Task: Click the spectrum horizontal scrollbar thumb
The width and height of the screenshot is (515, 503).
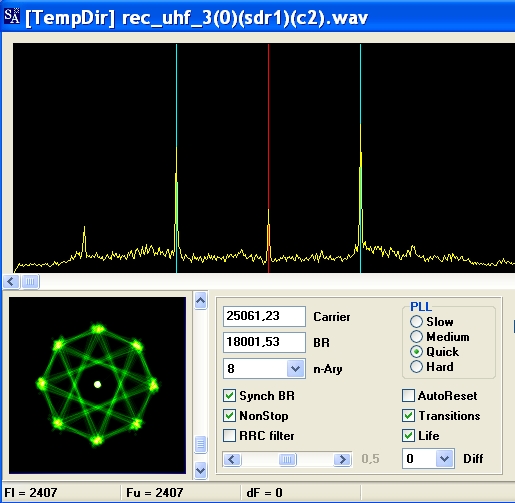Action: 30,282
